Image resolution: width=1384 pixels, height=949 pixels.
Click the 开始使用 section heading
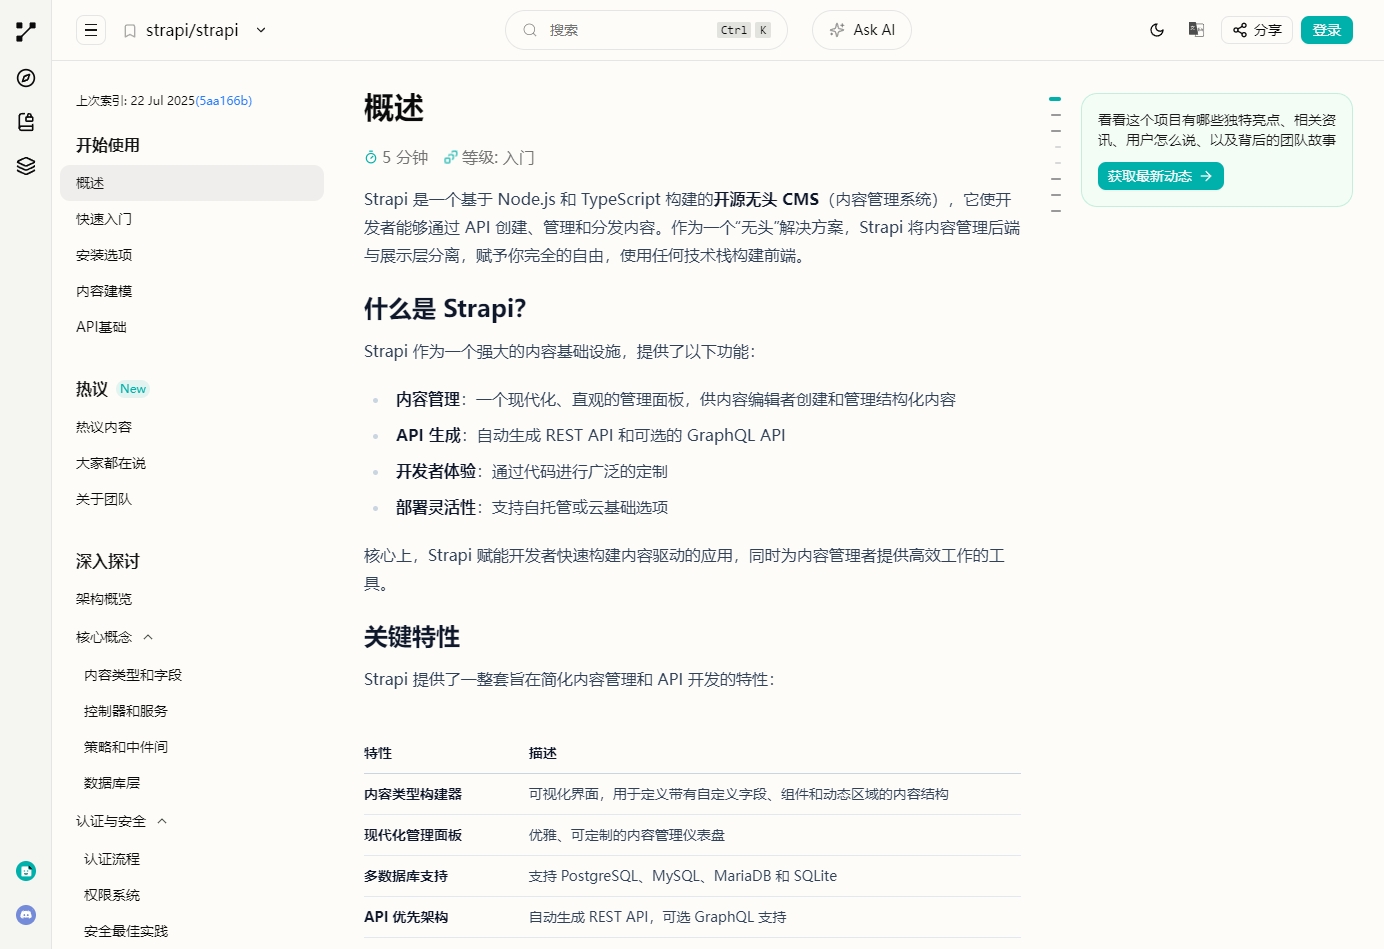coord(108,145)
